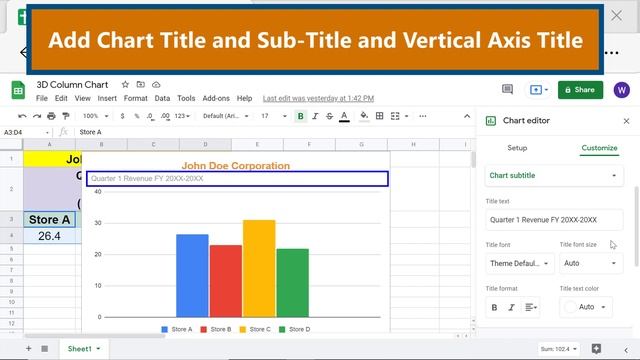
Task: Open the View menu
Action: point(82,98)
